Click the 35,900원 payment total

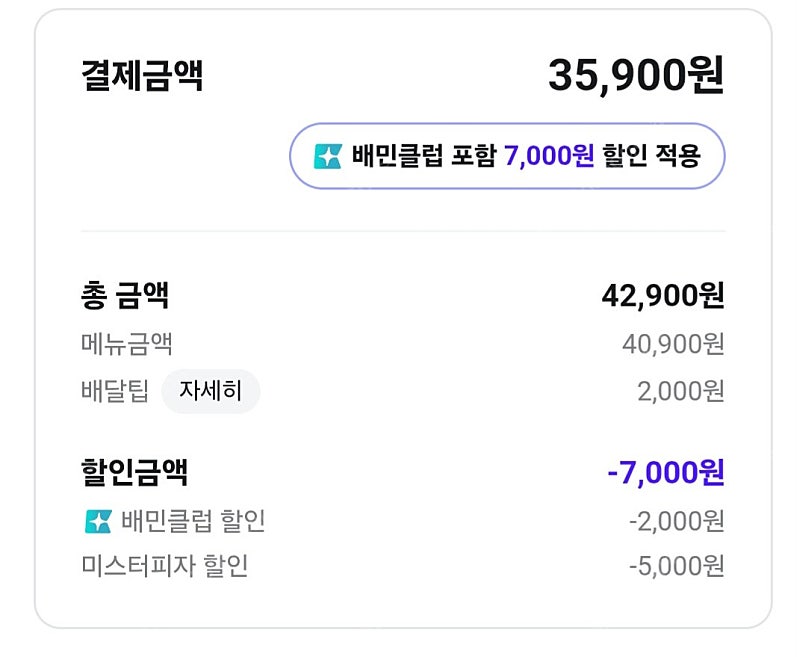pos(636,75)
